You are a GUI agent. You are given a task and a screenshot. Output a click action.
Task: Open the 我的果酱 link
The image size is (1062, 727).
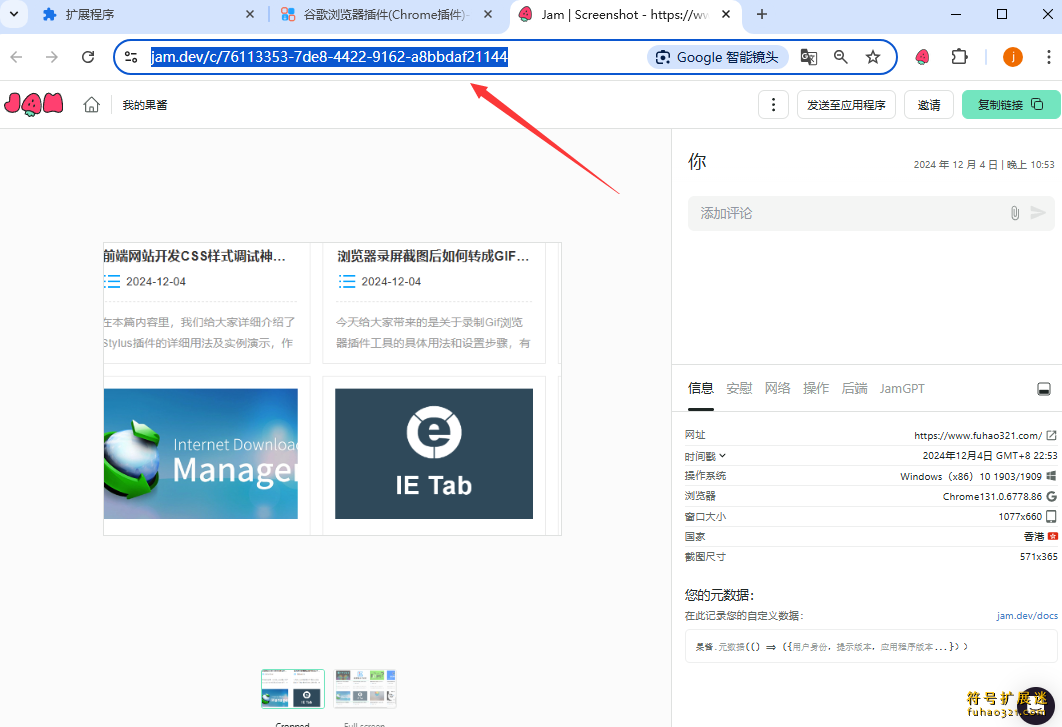145,105
